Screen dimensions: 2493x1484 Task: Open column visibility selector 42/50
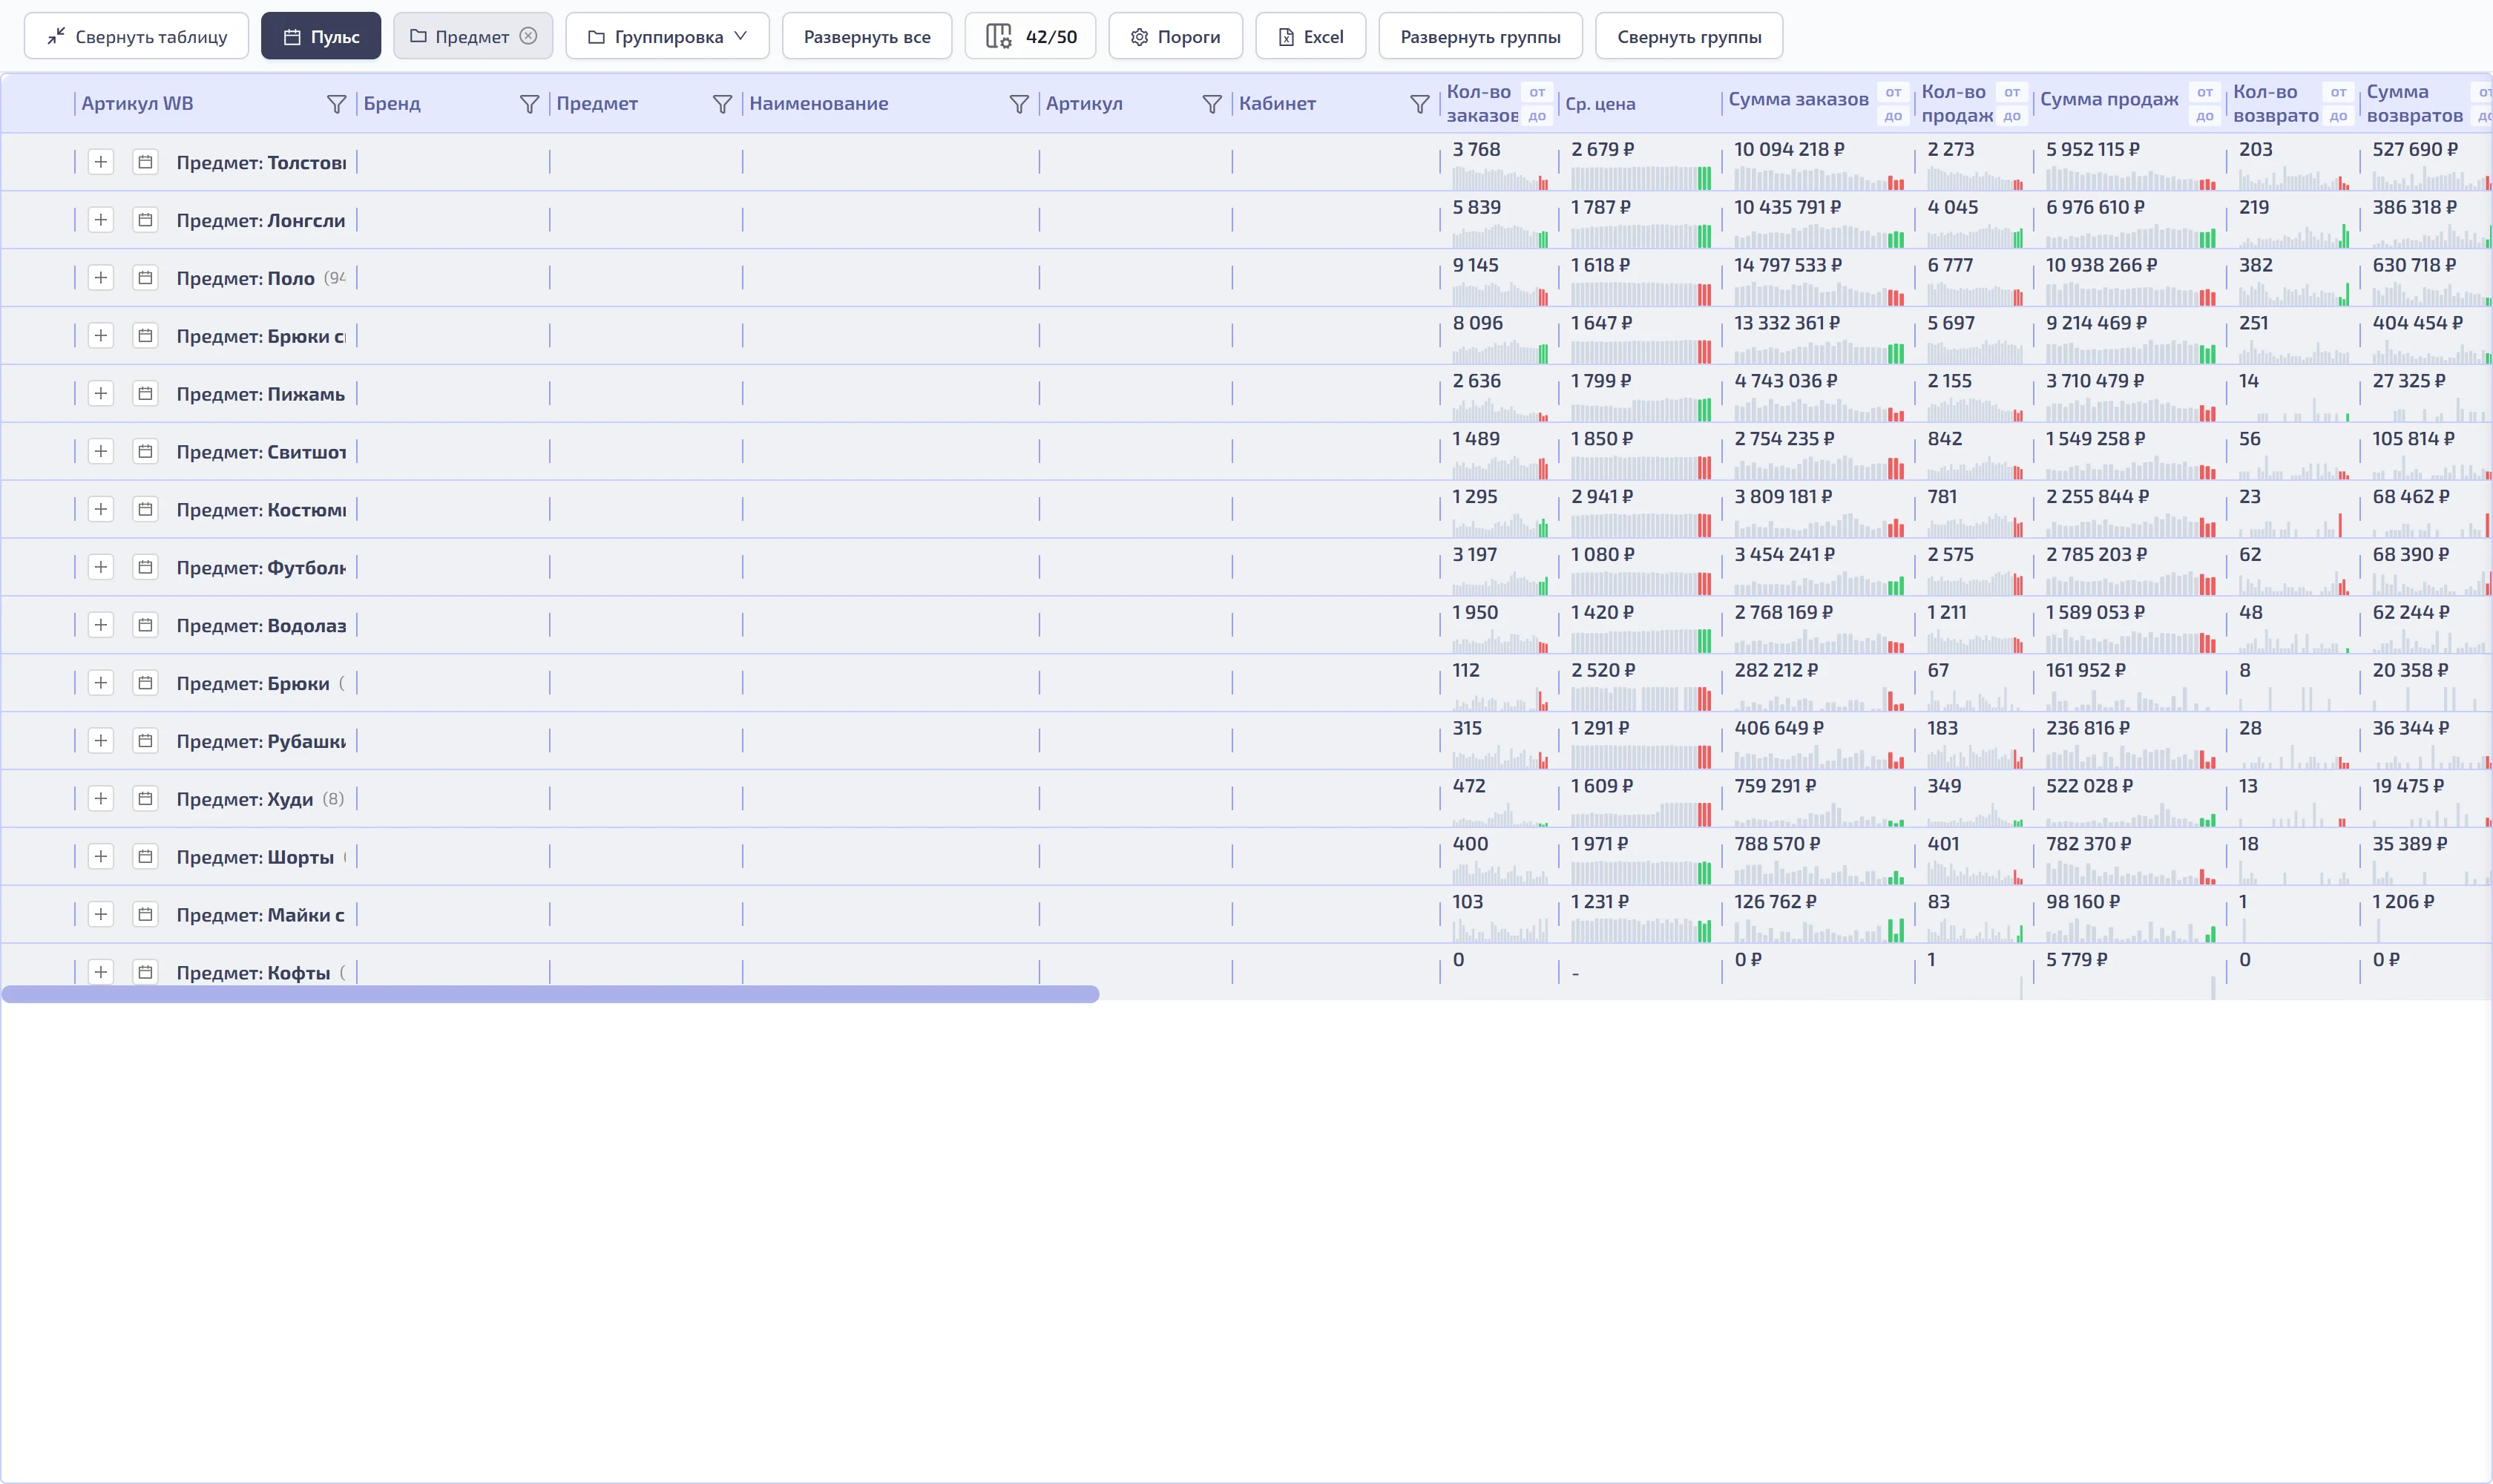coord(1030,36)
